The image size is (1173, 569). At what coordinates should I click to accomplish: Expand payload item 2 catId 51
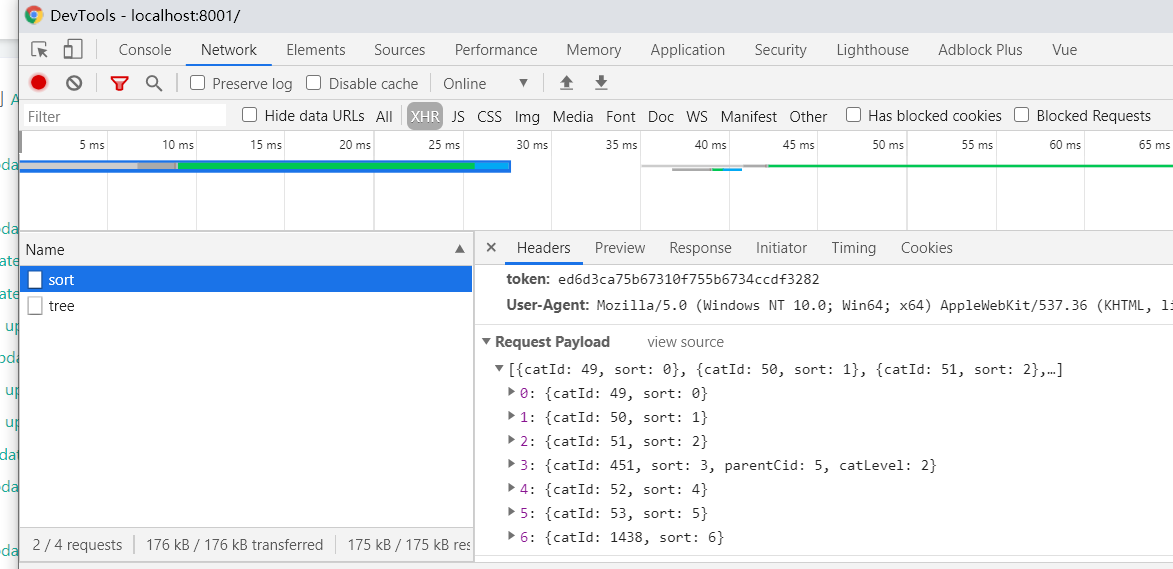[x=512, y=440]
